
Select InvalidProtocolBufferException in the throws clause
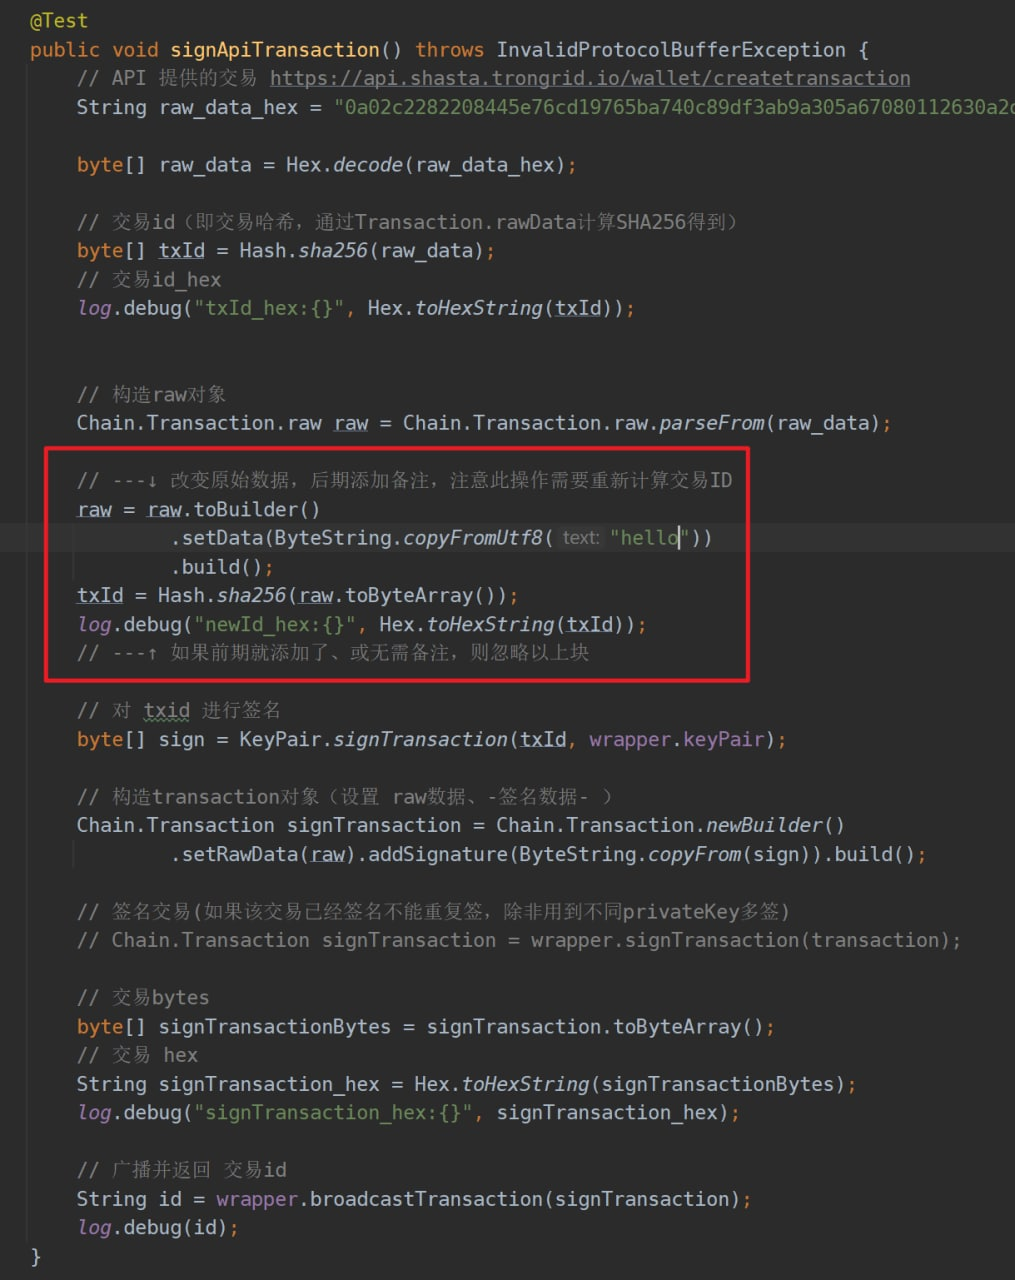pyautogui.click(x=671, y=50)
